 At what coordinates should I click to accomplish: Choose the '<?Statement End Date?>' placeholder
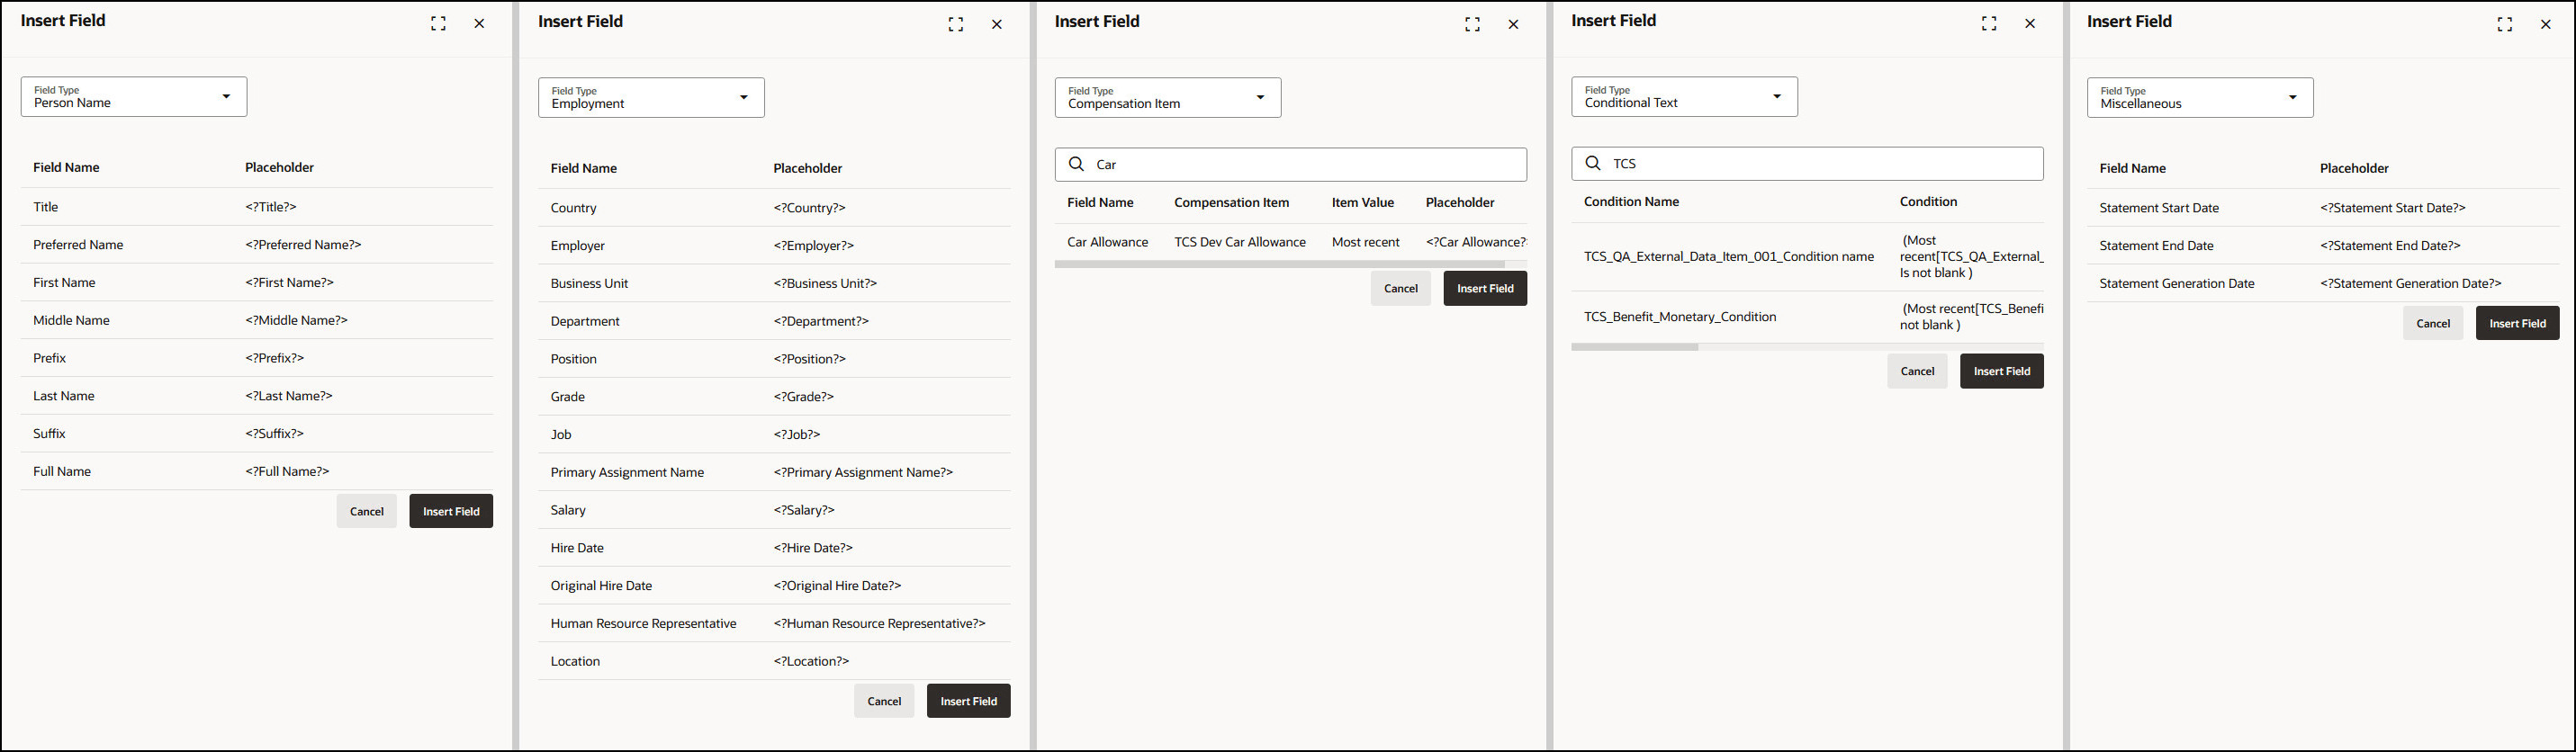point(2390,246)
